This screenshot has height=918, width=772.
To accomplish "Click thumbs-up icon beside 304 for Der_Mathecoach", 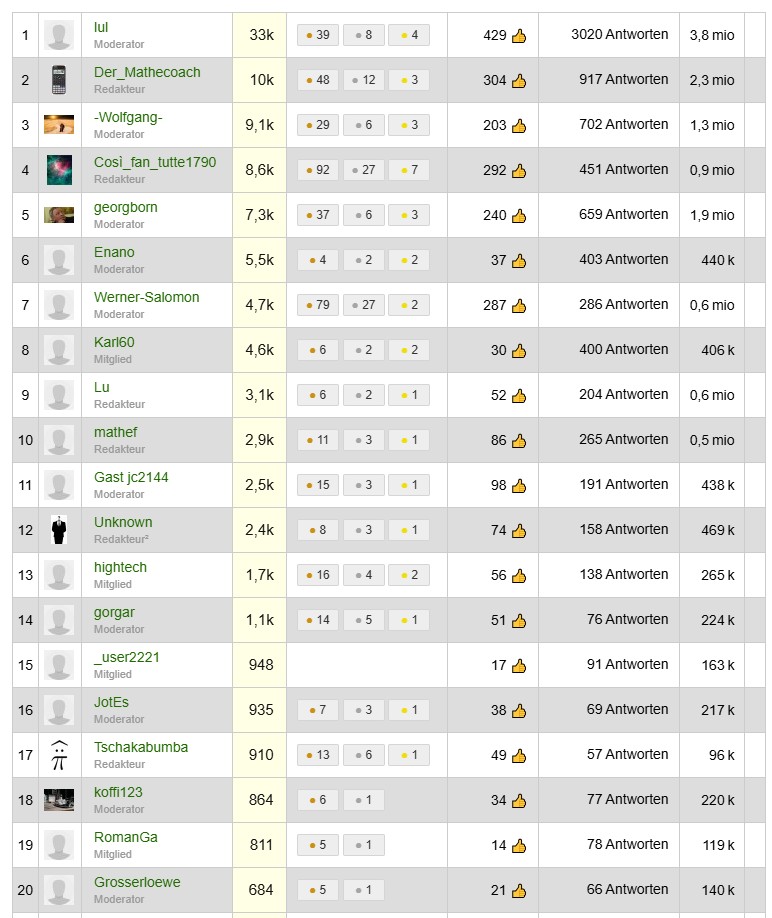I will tap(519, 81).
